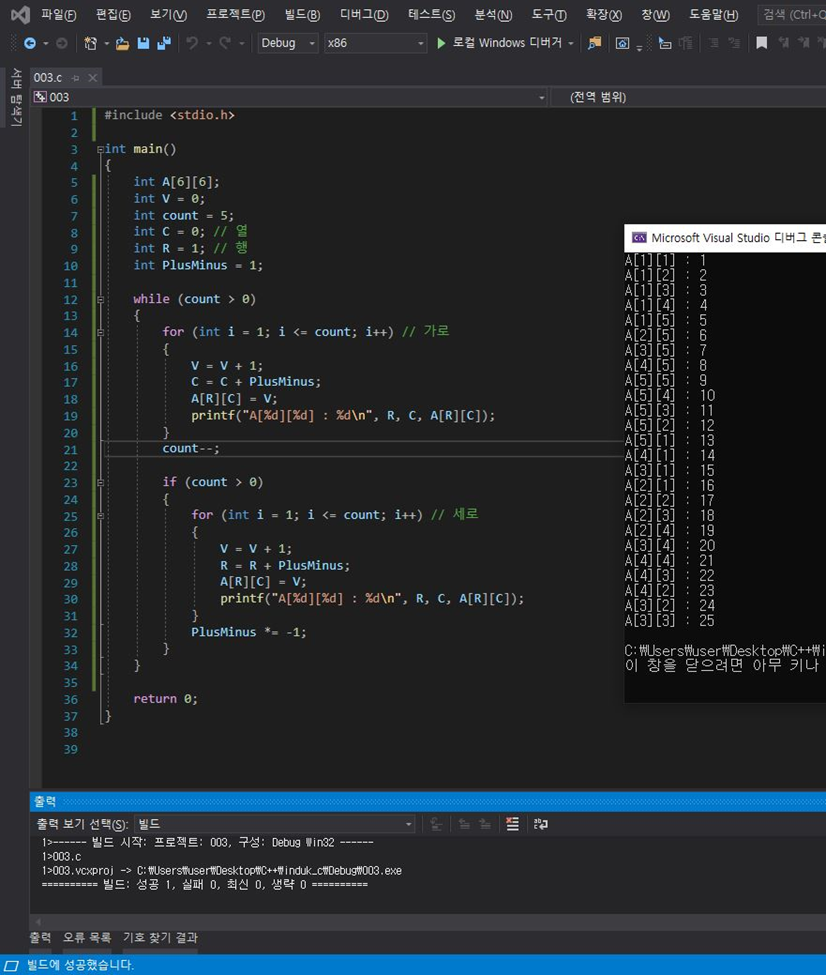Open the Debug configuration dropdown
The image size is (826, 975).
click(288, 43)
